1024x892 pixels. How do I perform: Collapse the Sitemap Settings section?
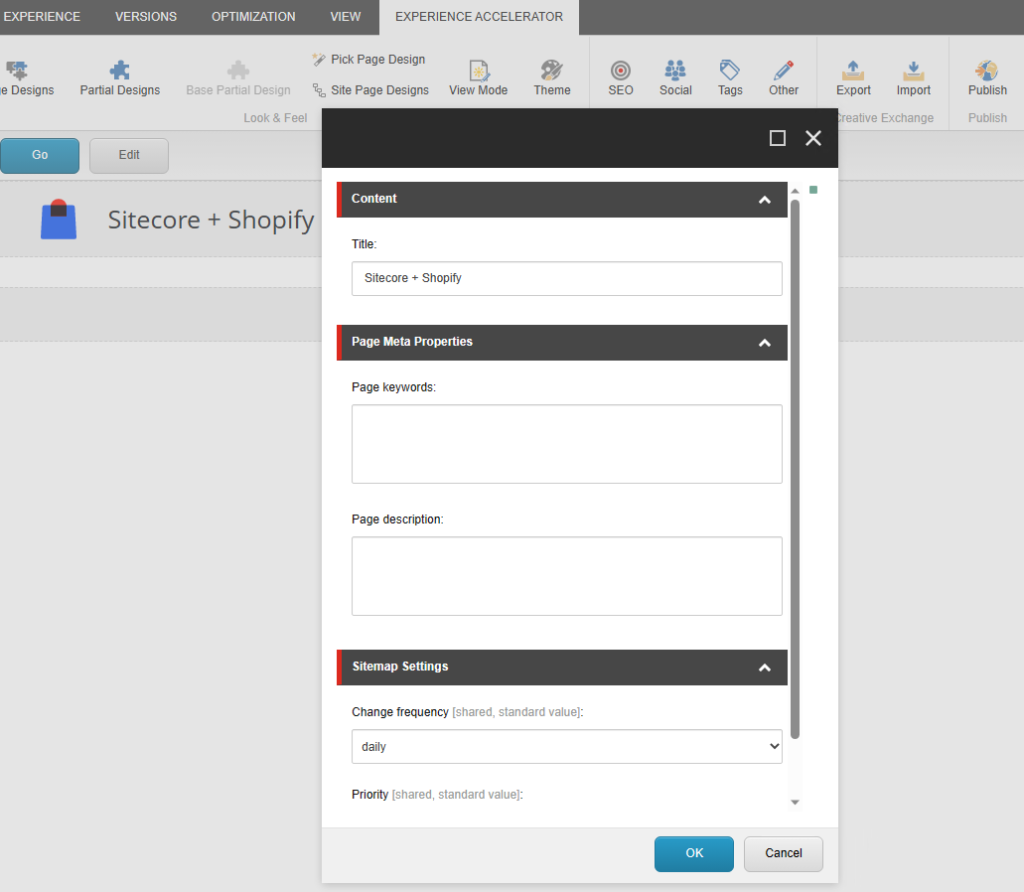764,668
